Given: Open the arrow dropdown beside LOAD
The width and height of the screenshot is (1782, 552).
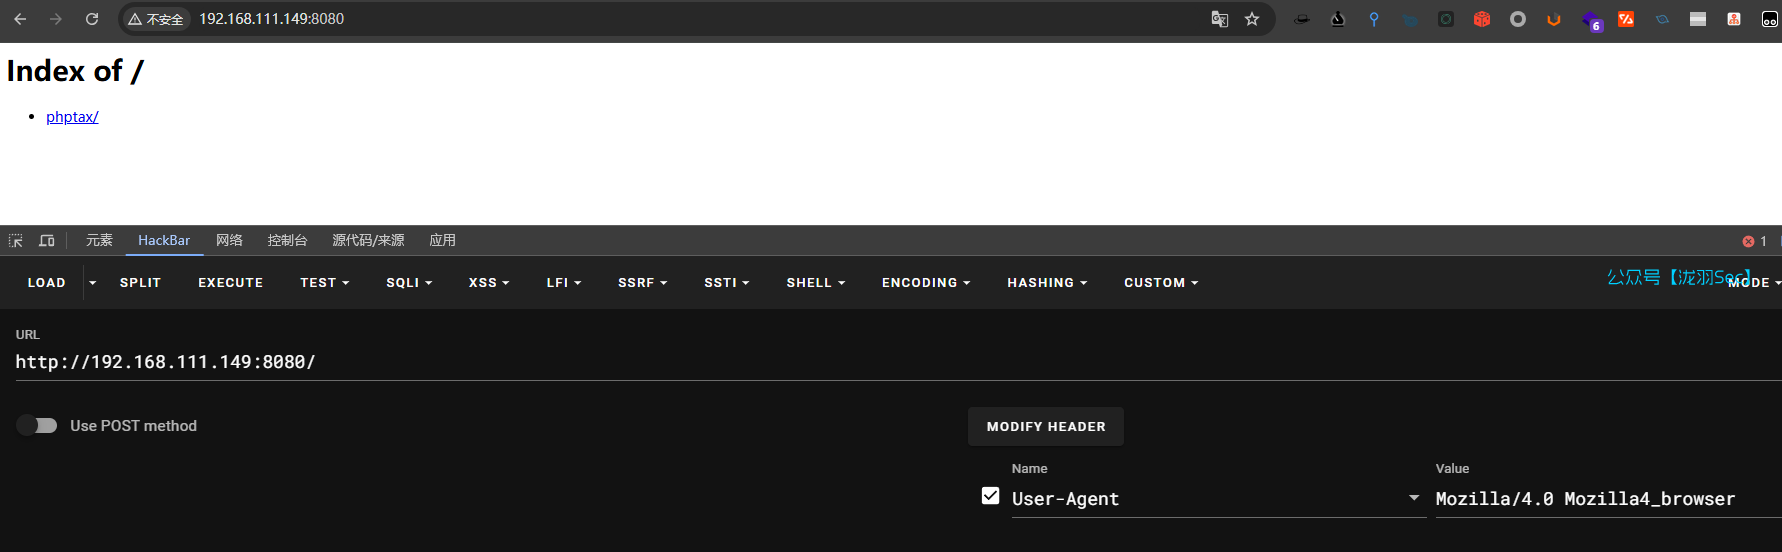Looking at the screenshot, I should coord(92,283).
